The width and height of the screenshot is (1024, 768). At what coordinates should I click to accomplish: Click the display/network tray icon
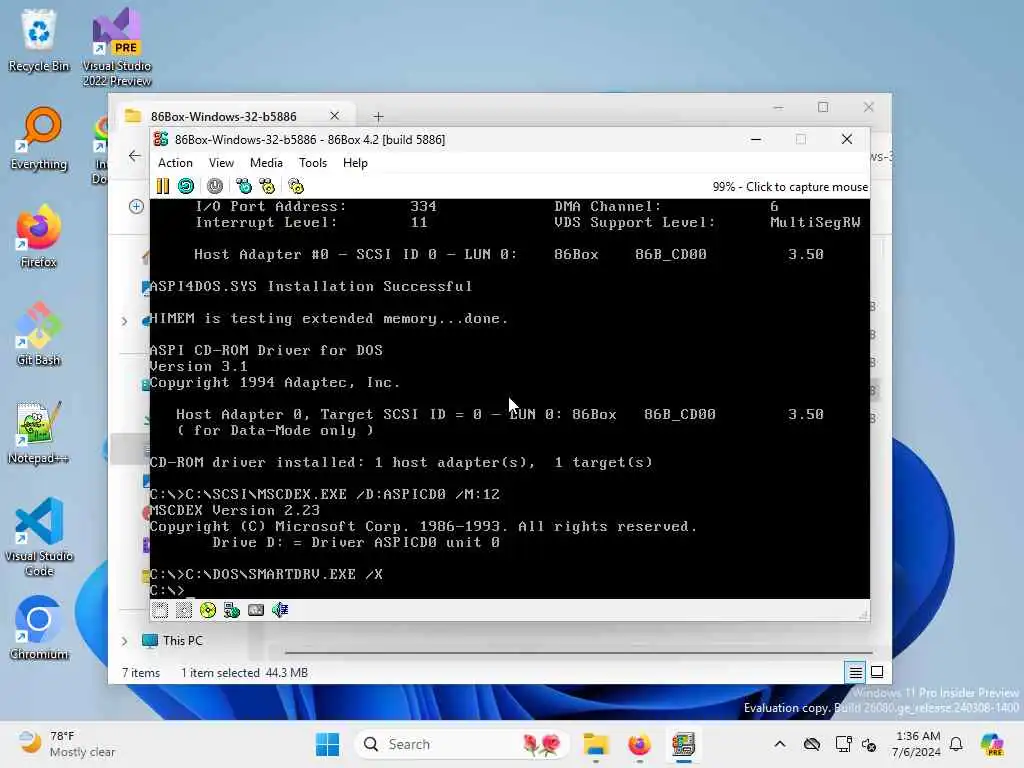[x=843, y=744]
